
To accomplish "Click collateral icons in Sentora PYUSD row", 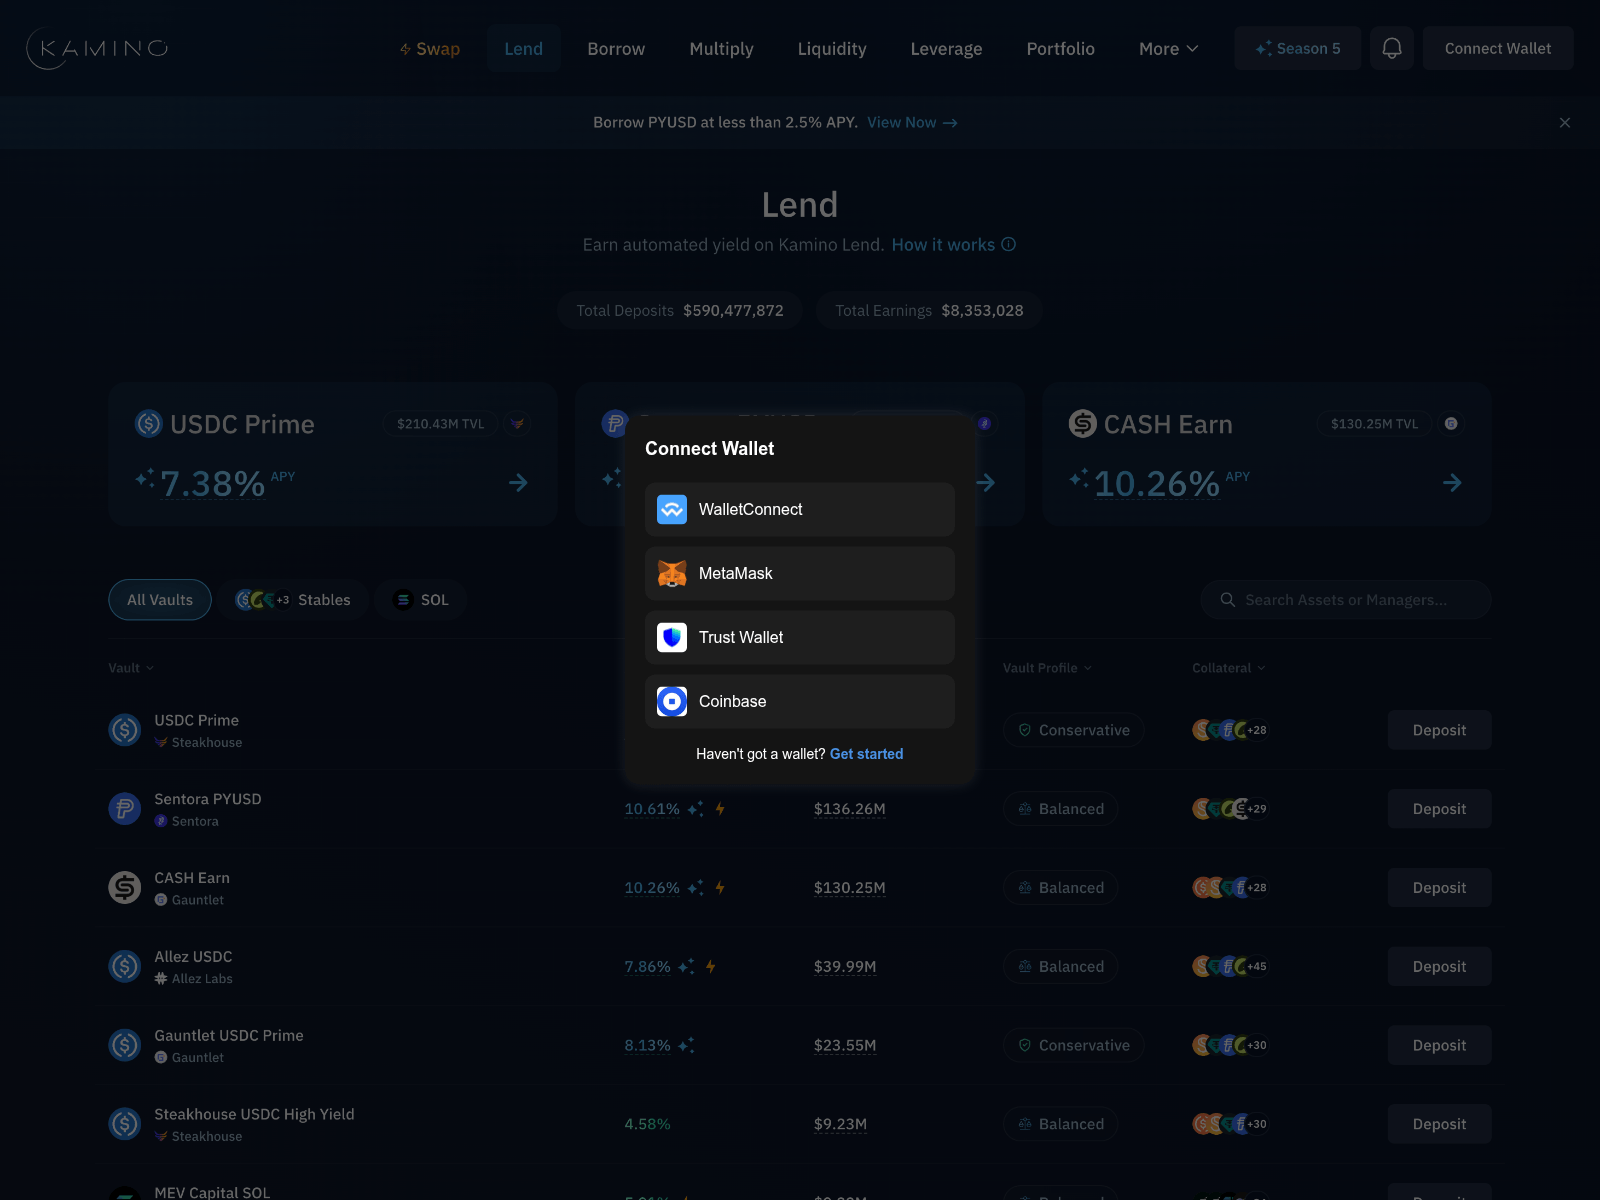I will tap(1230, 809).
